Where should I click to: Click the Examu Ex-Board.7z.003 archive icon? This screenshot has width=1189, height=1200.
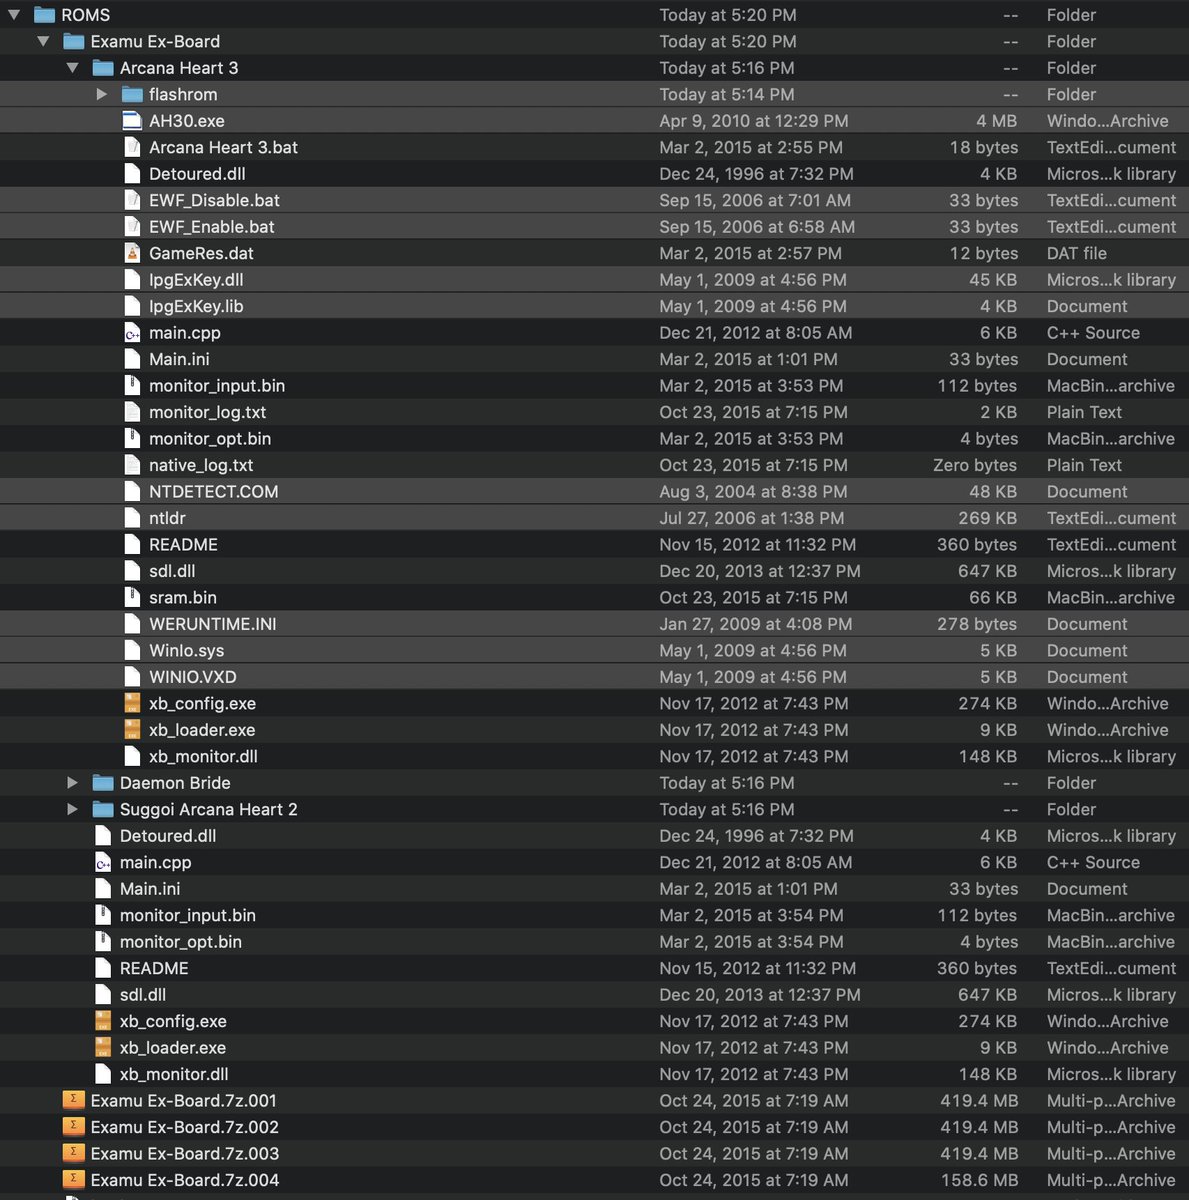pos(73,1153)
